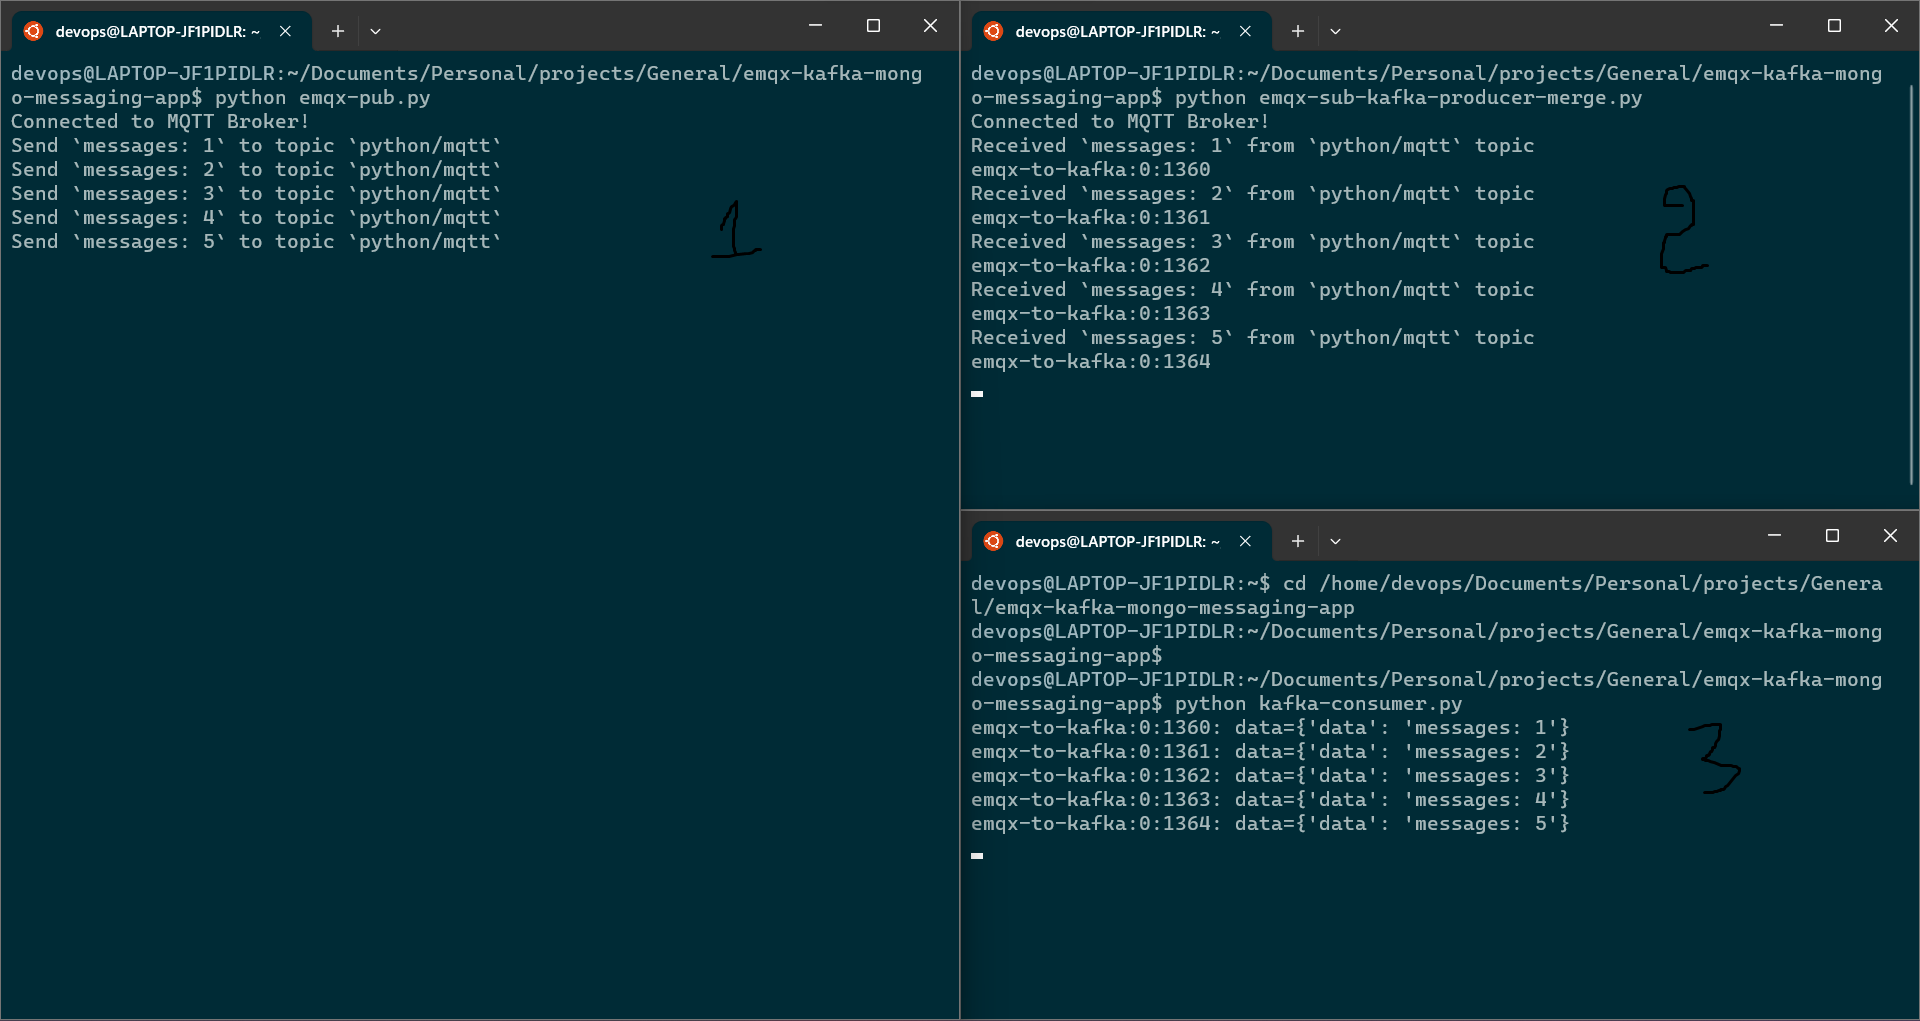Click Ubuntu icon in left terminal tab
The width and height of the screenshot is (1920, 1021).
(x=34, y=31)
